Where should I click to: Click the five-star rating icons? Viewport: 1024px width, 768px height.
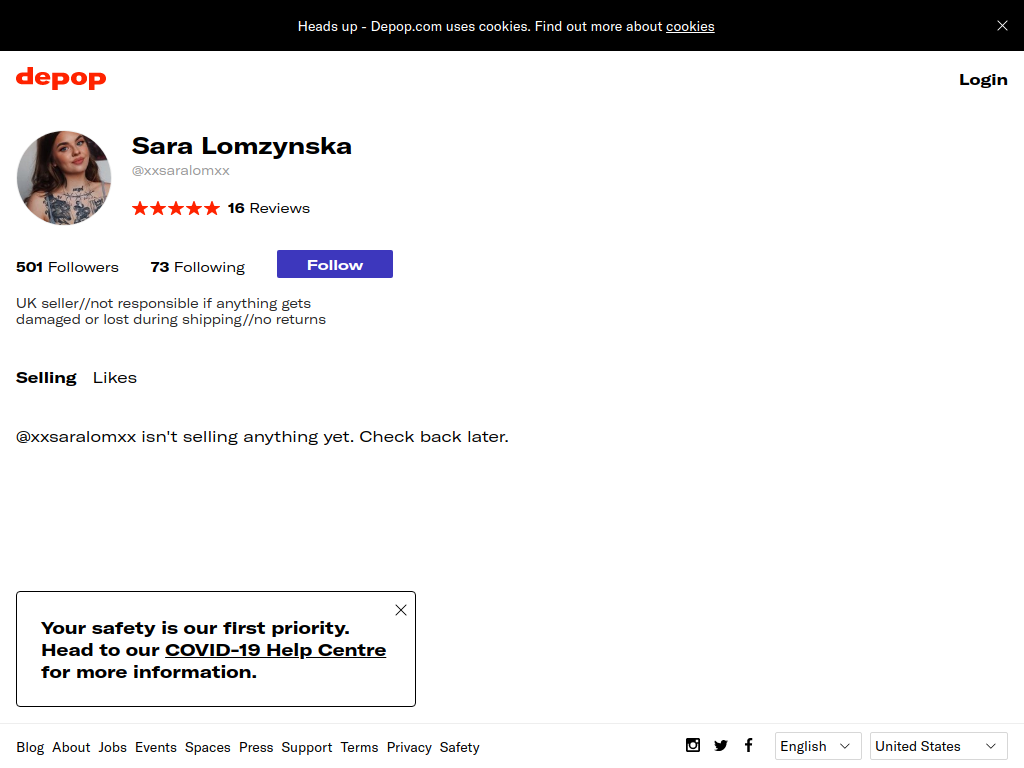(x=176, y=208)
